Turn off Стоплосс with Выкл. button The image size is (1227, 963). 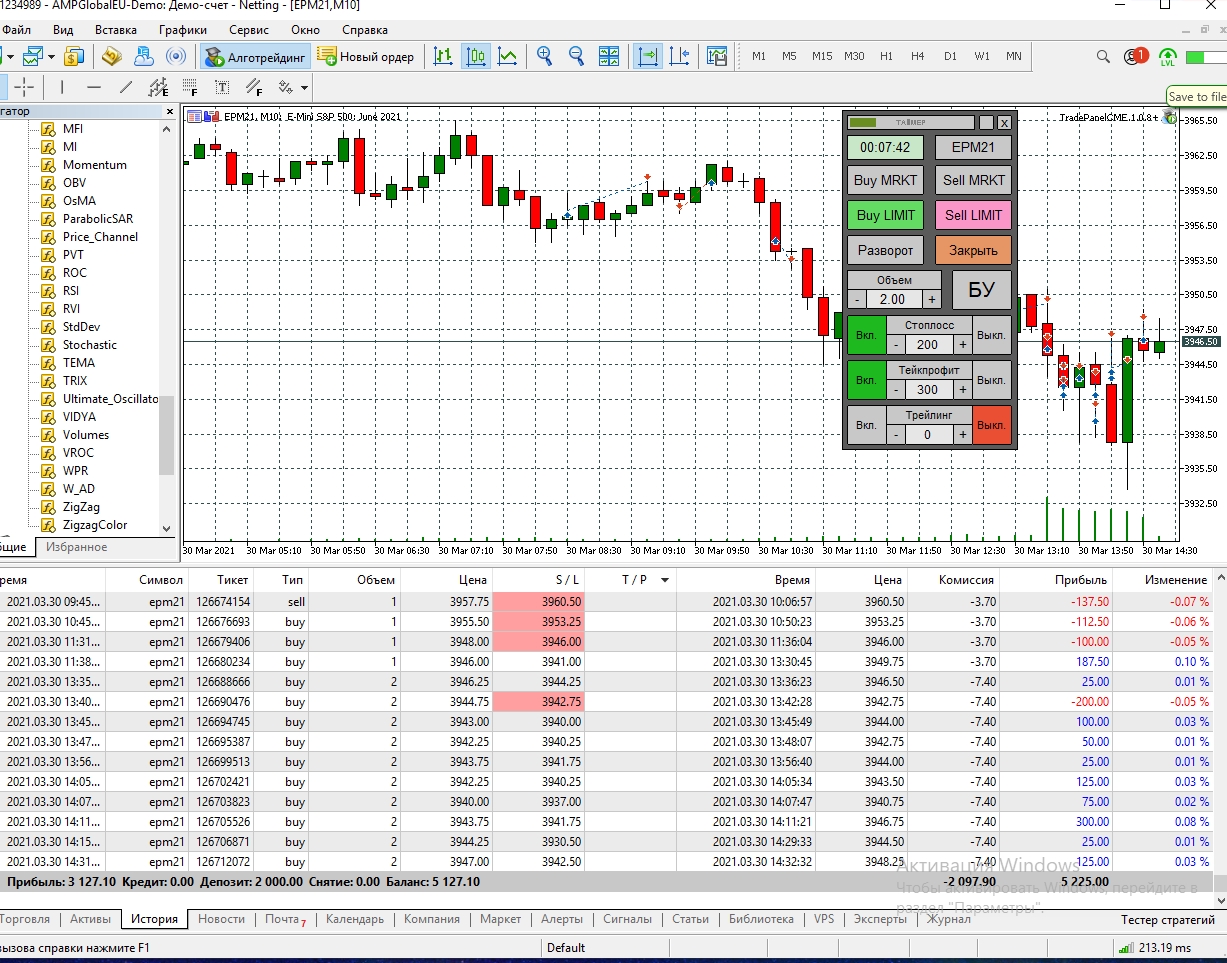(x=992, y=335)
